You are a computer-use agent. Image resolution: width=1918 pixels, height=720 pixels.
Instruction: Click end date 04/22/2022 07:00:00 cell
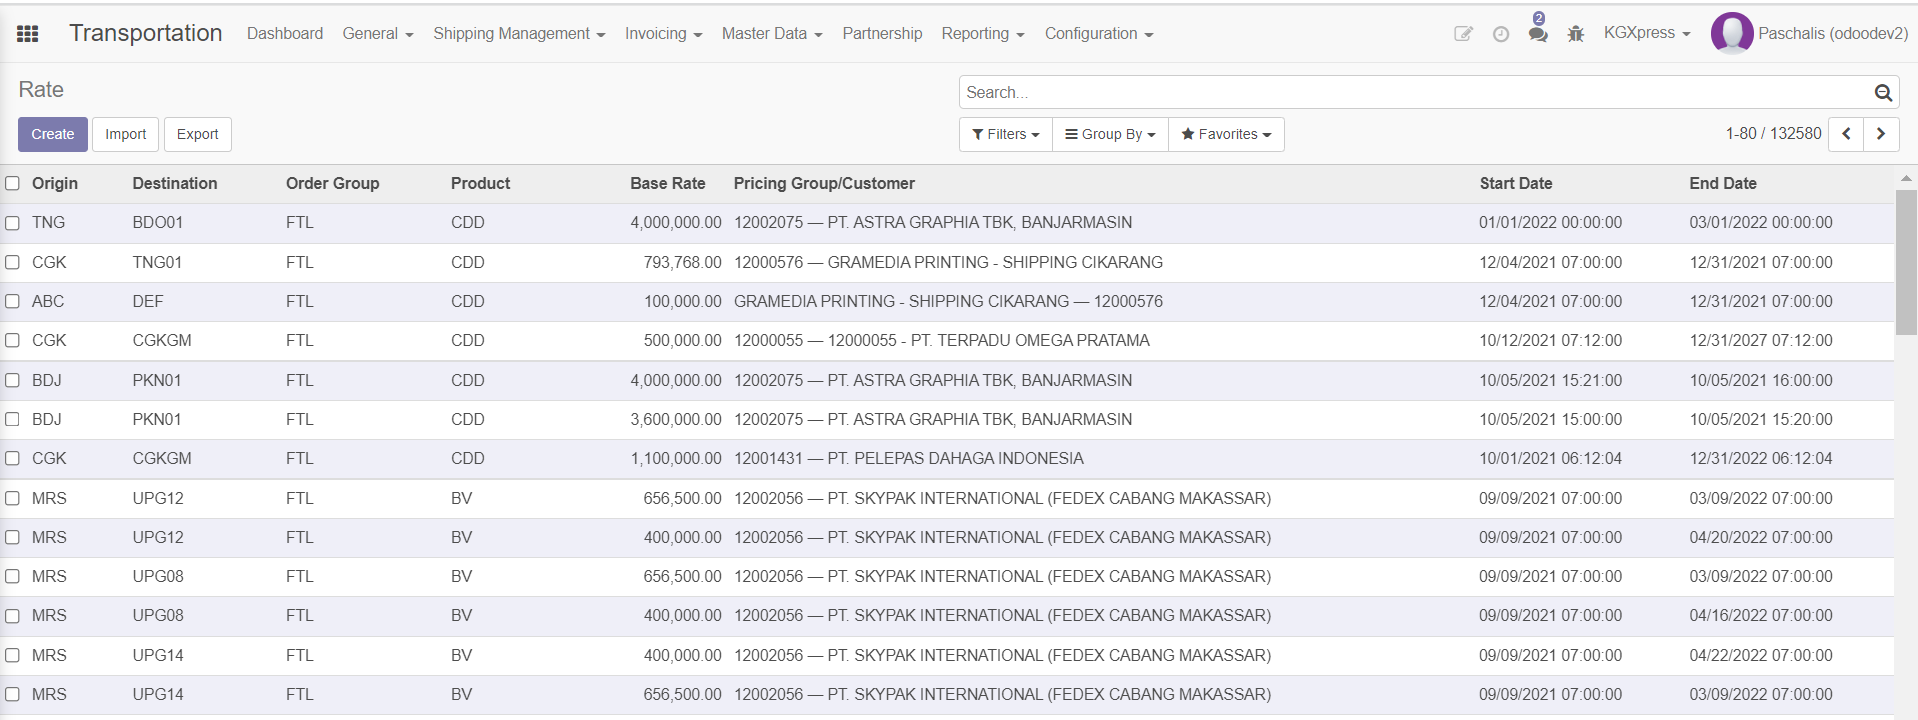point(1761,655)
